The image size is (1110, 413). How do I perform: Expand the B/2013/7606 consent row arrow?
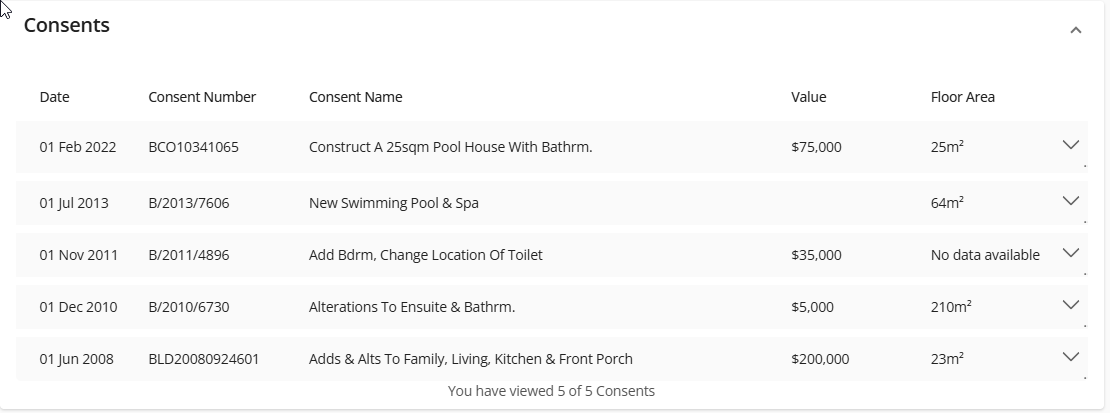pyautogui.click(x=1070, y=200)
